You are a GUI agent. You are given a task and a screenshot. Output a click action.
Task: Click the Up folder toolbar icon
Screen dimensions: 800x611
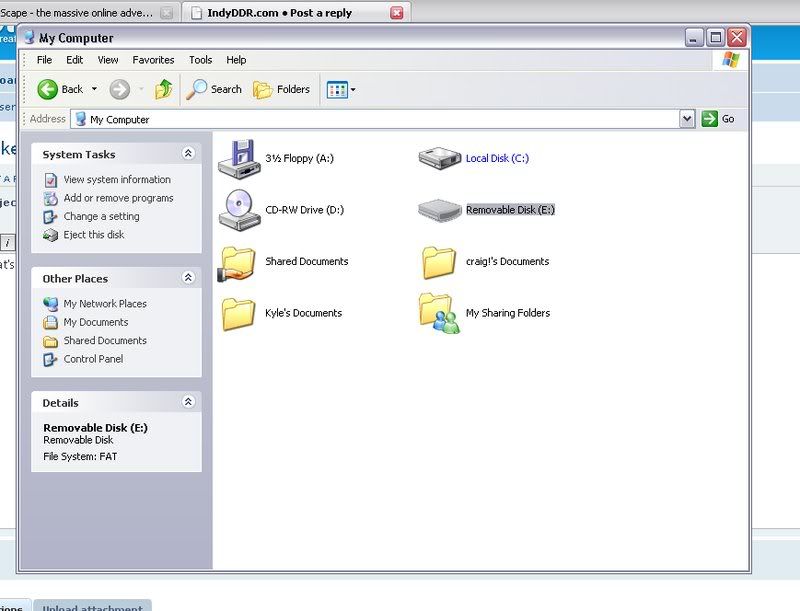tap(164, 89)
